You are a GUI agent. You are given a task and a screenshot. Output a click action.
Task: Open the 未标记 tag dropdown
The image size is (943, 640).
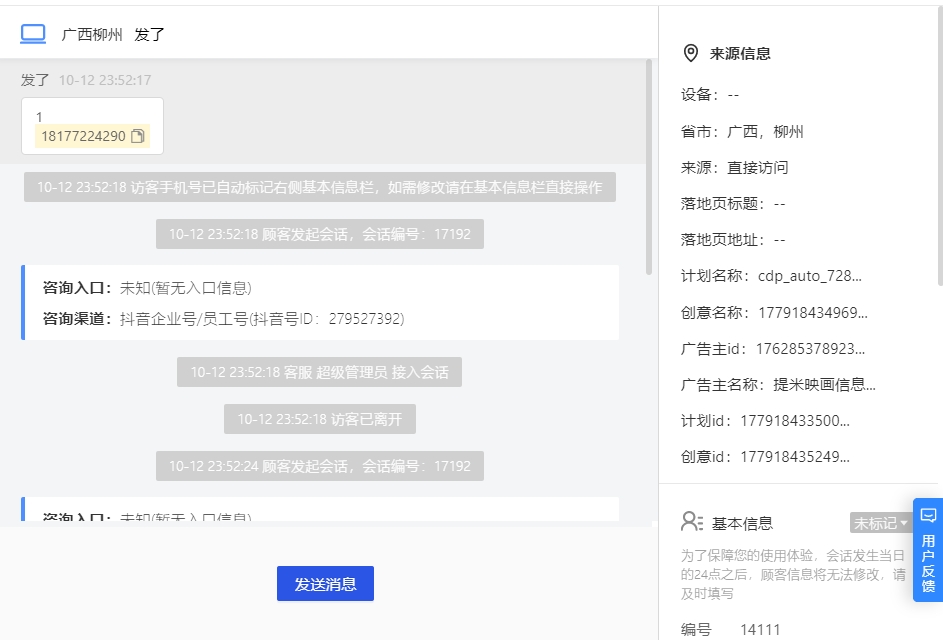880,523
